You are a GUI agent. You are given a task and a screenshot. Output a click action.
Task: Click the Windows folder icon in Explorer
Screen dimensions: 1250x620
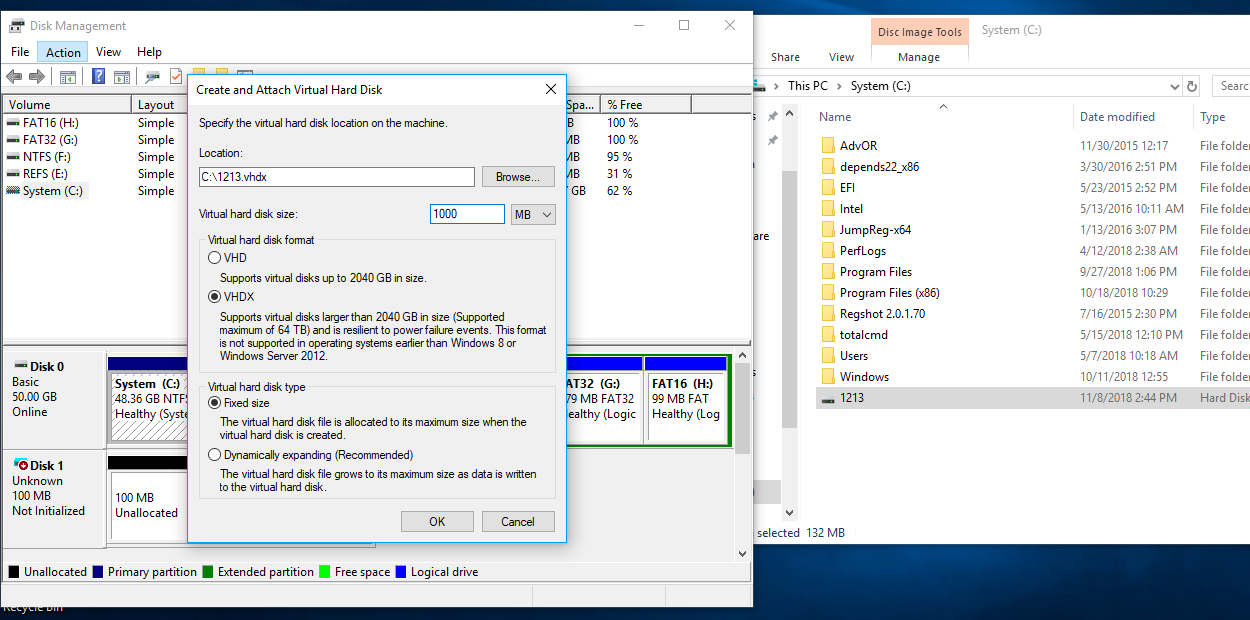[x=827, y=376]
